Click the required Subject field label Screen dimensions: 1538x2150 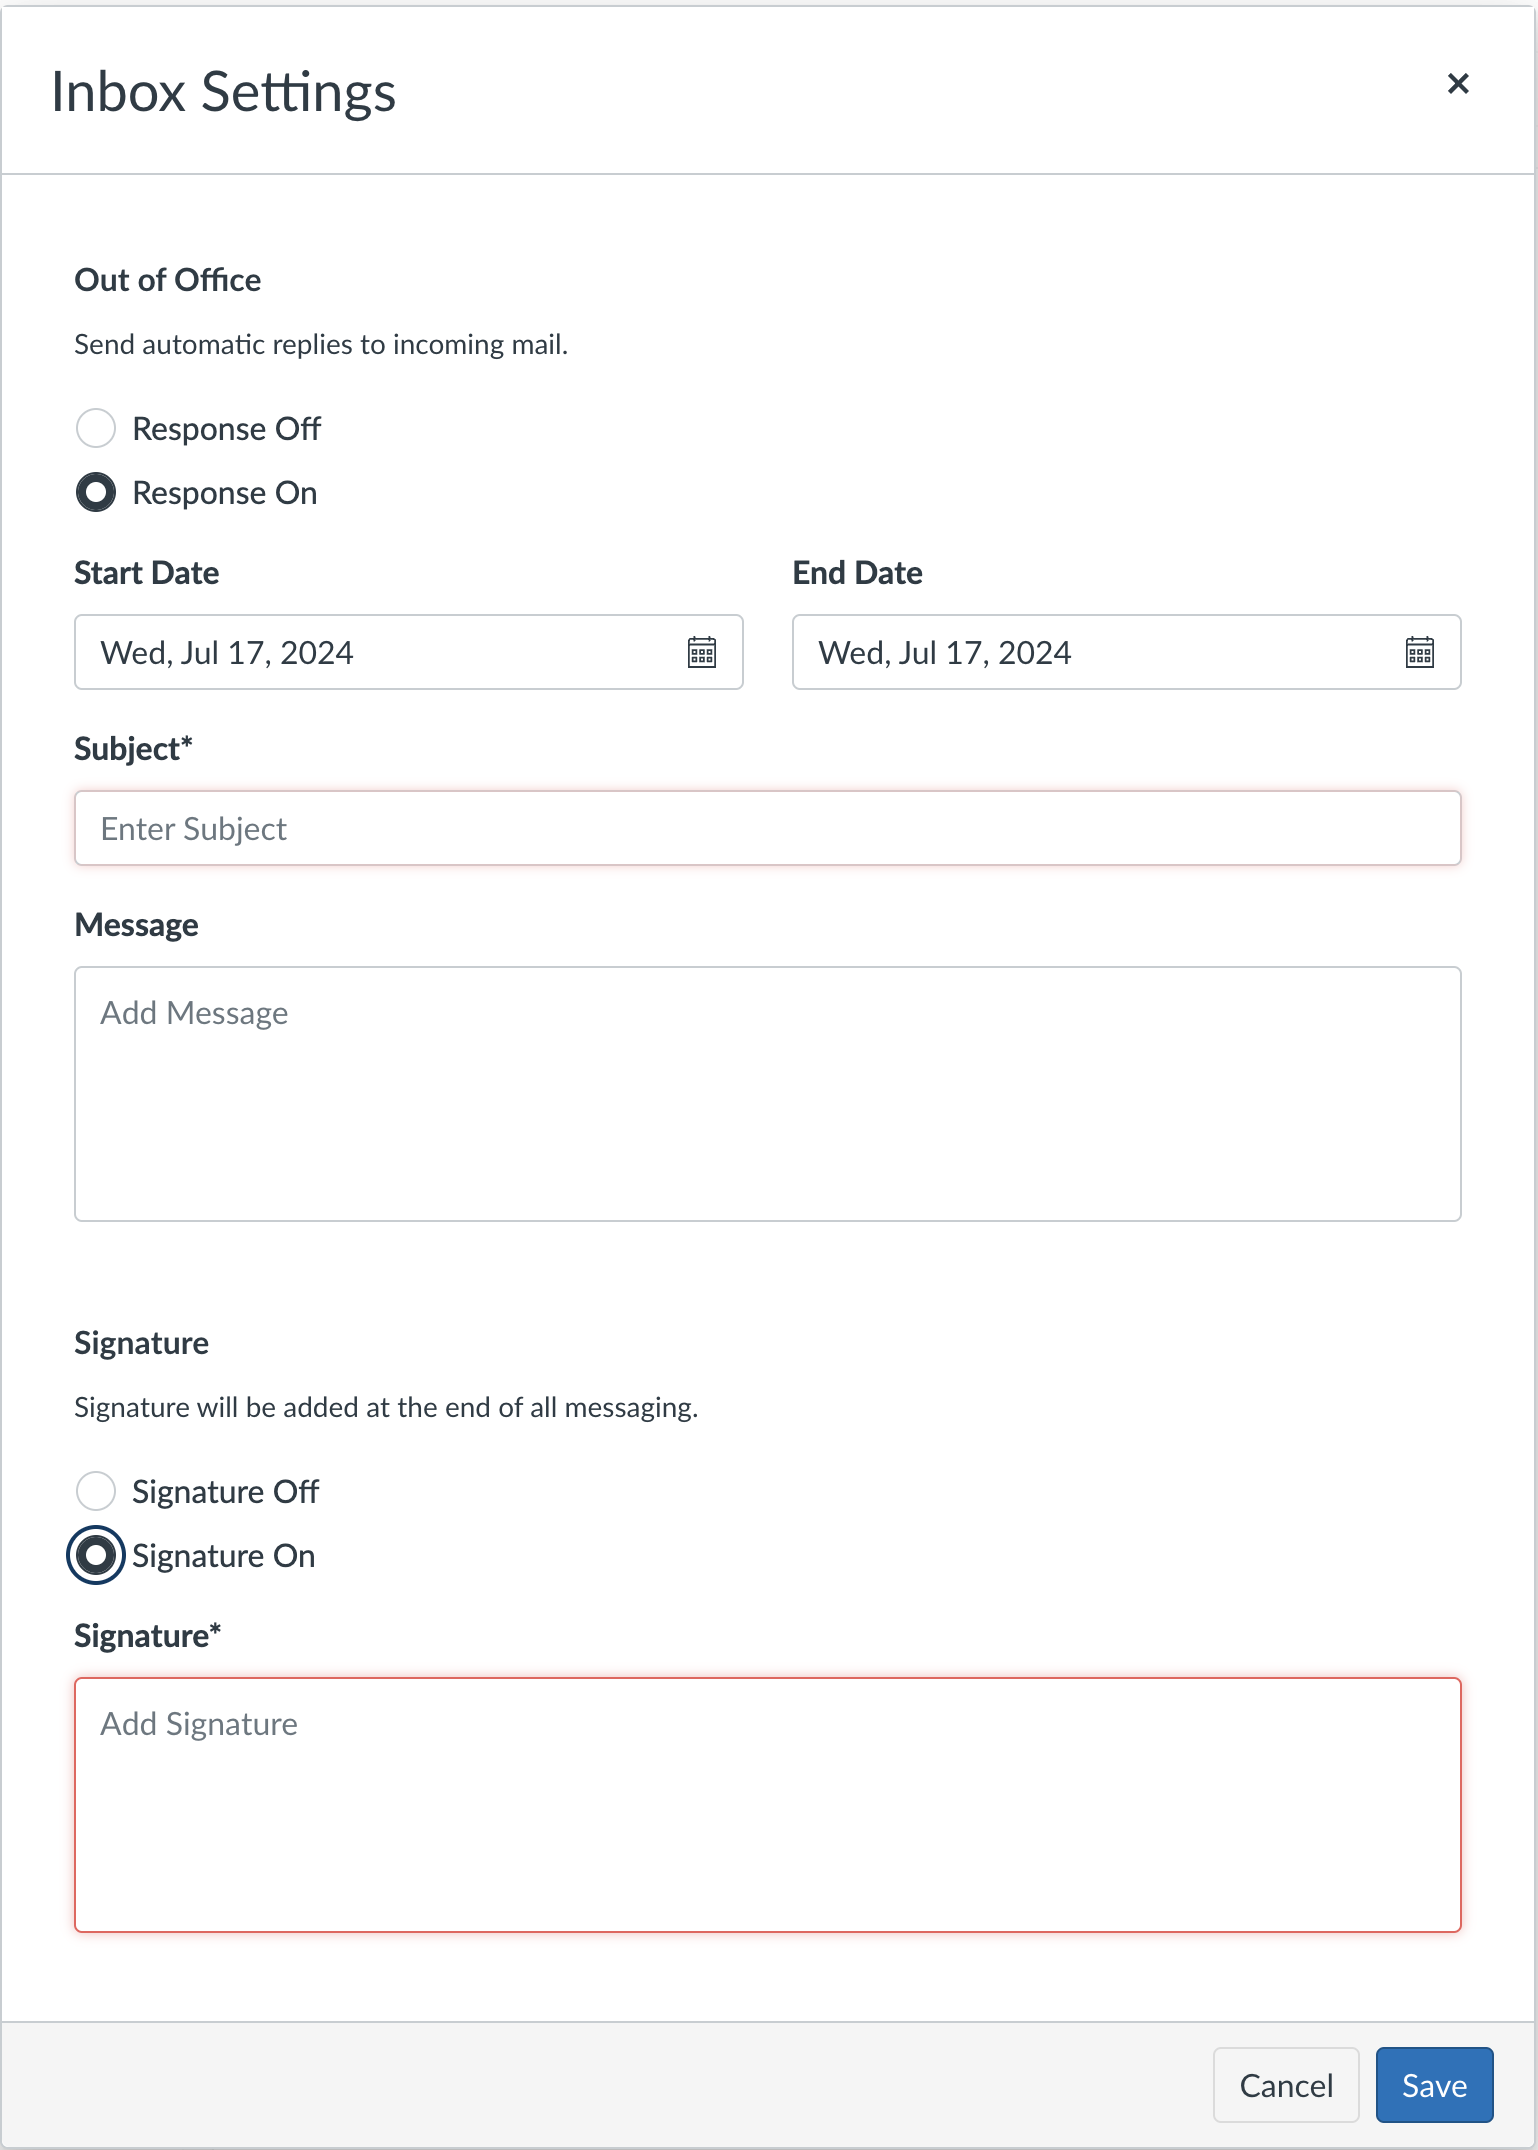coord(133,748)
